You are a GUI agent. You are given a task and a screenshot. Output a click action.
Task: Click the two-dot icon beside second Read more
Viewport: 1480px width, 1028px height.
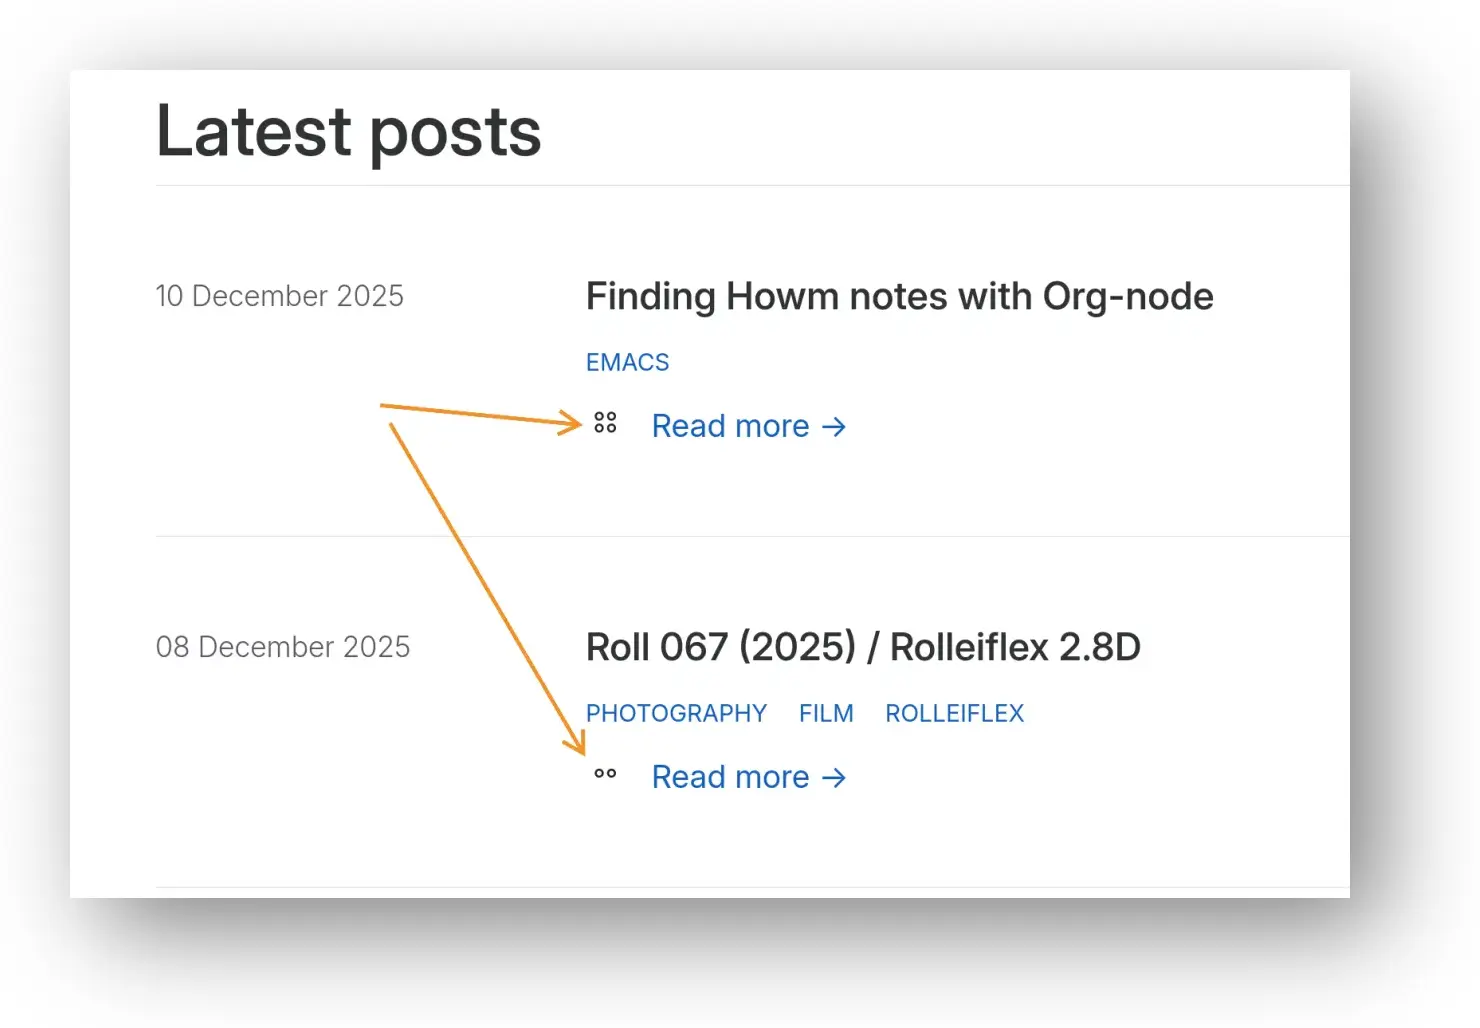[604, 775]
